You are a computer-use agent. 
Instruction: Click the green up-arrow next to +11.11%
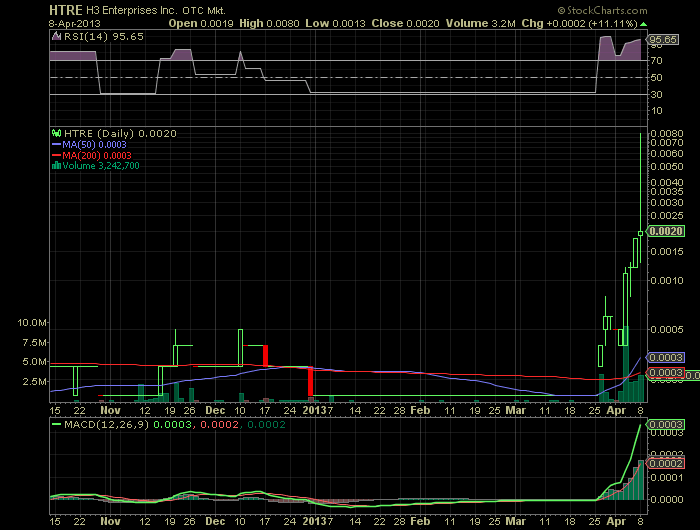(643, 24)
